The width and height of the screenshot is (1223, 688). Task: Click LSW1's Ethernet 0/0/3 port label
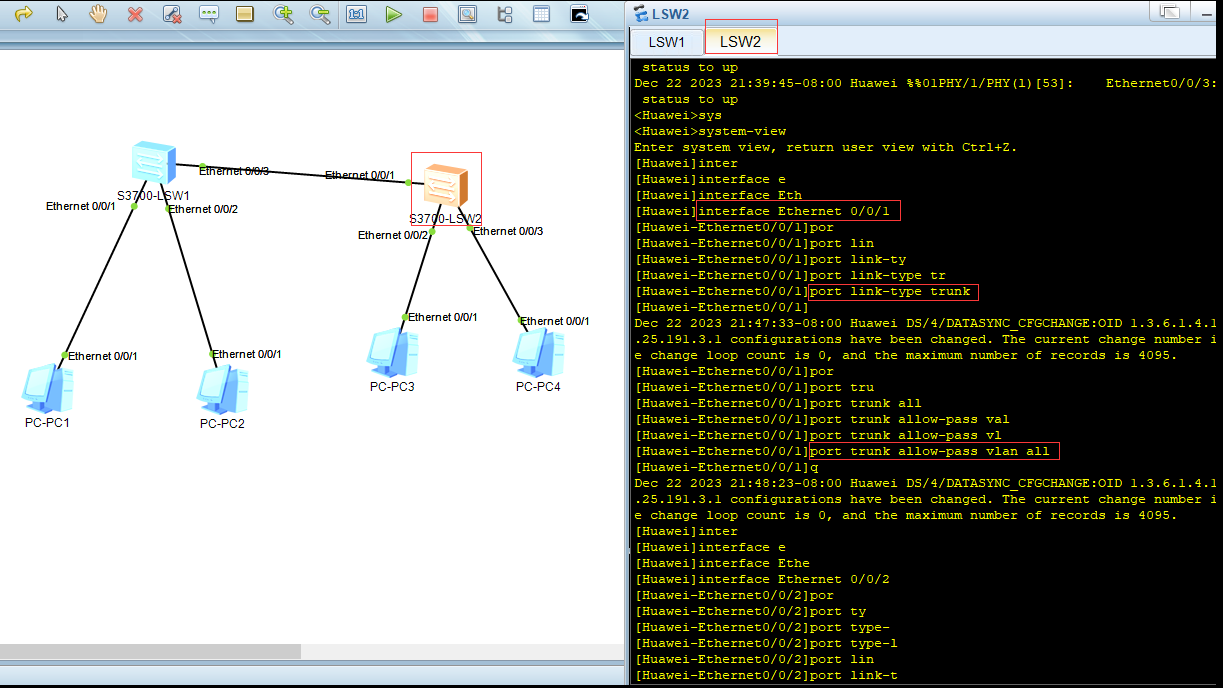[x=234, y=171]
